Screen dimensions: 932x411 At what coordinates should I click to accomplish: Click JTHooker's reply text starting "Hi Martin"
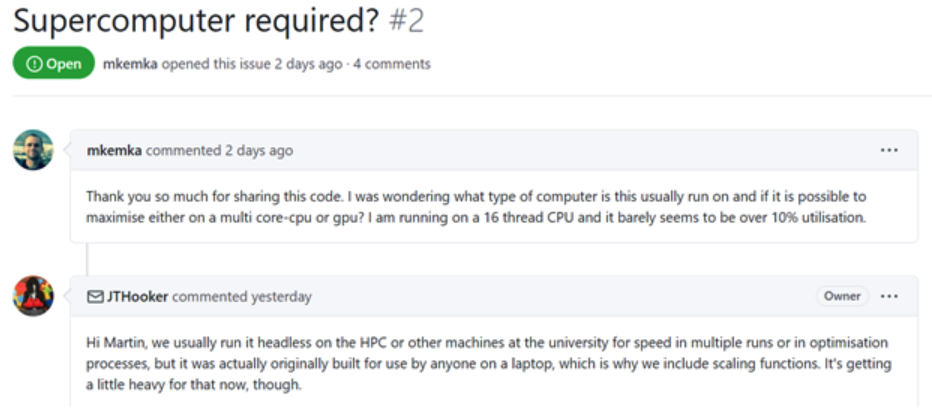470,364
